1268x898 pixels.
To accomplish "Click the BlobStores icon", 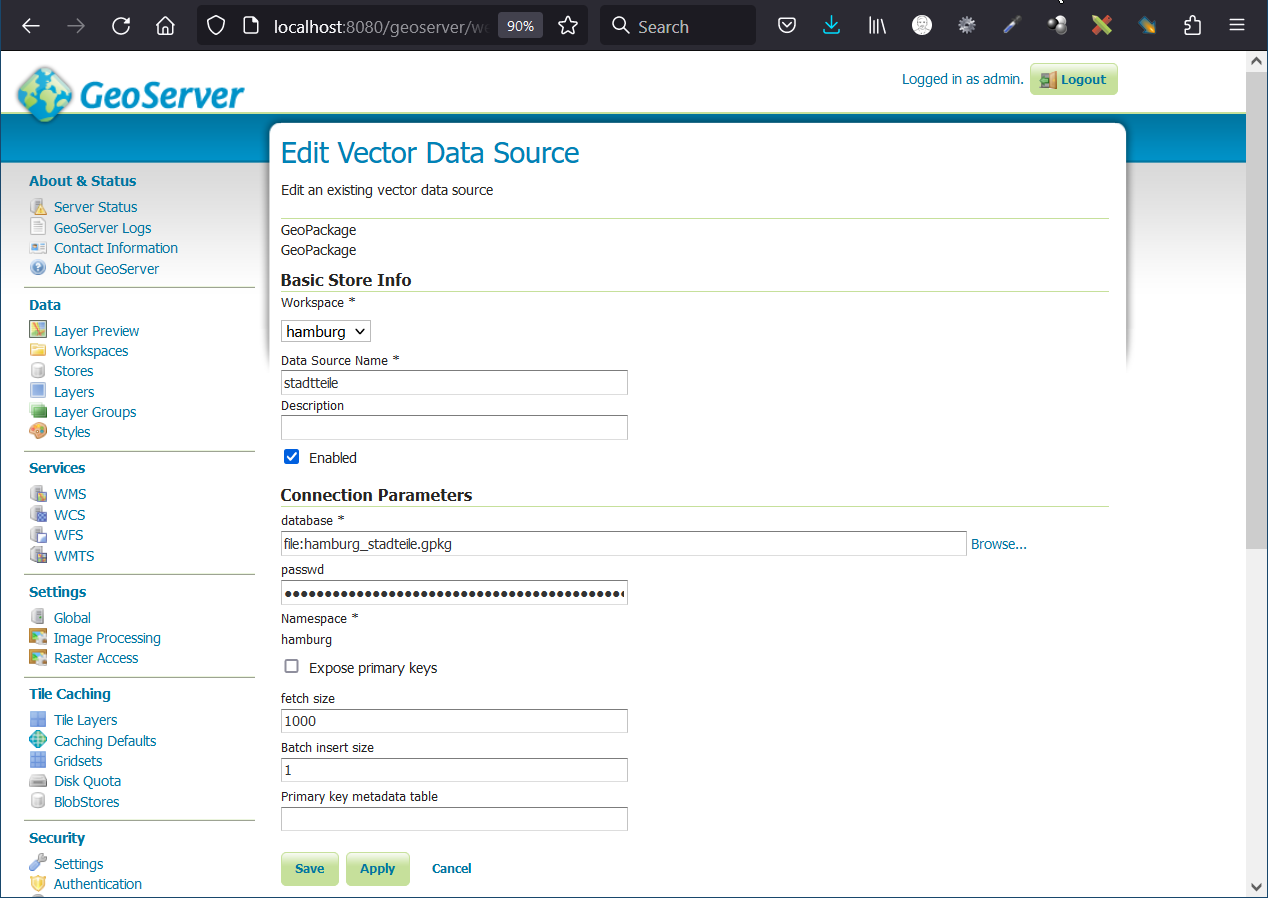I will click(x=38, y=801).
